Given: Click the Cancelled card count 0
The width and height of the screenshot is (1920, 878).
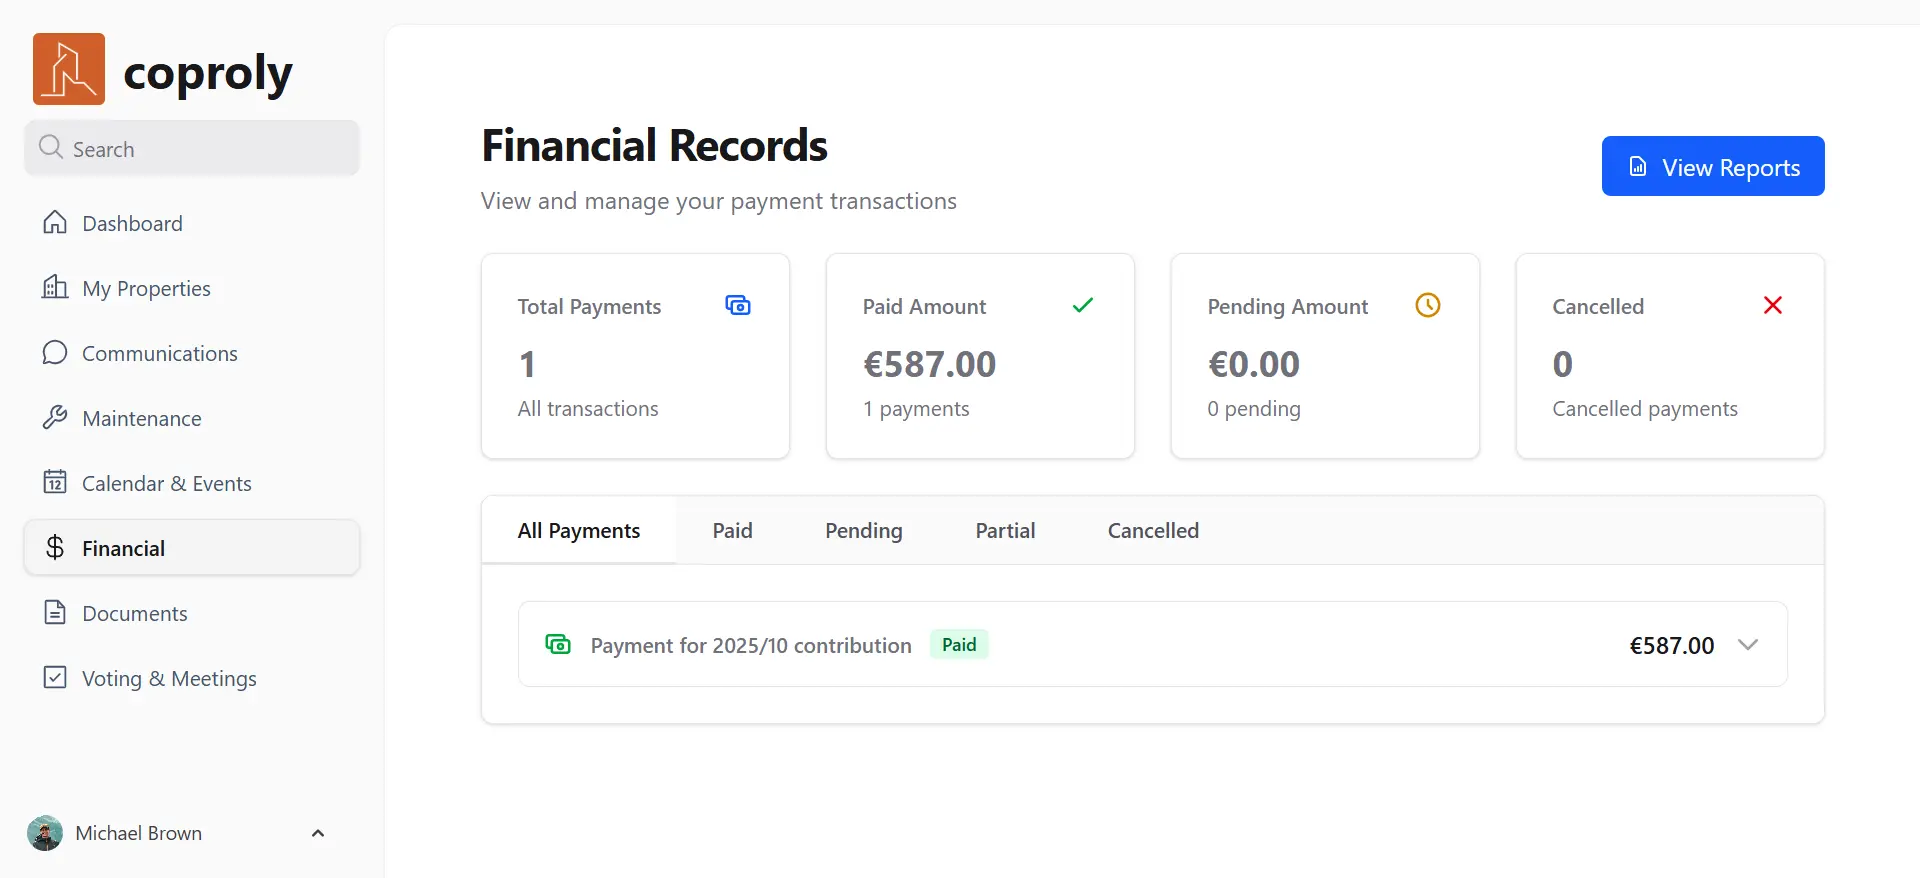Looking at the screenshot, I should 1563,364.
